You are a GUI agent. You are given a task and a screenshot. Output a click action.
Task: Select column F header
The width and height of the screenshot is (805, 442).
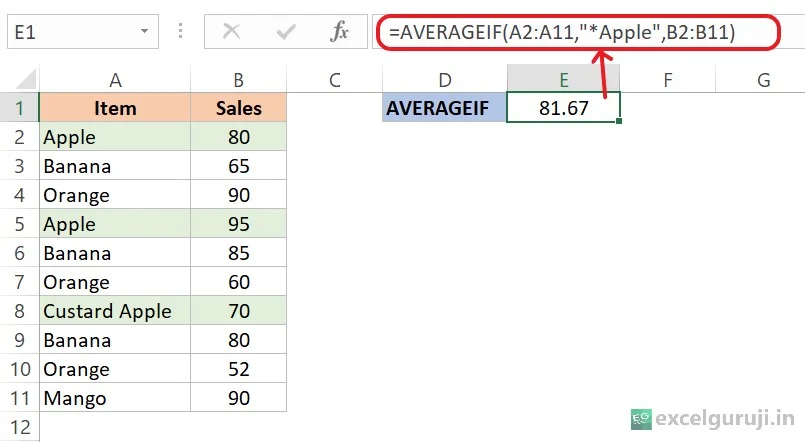click(667, 79)
